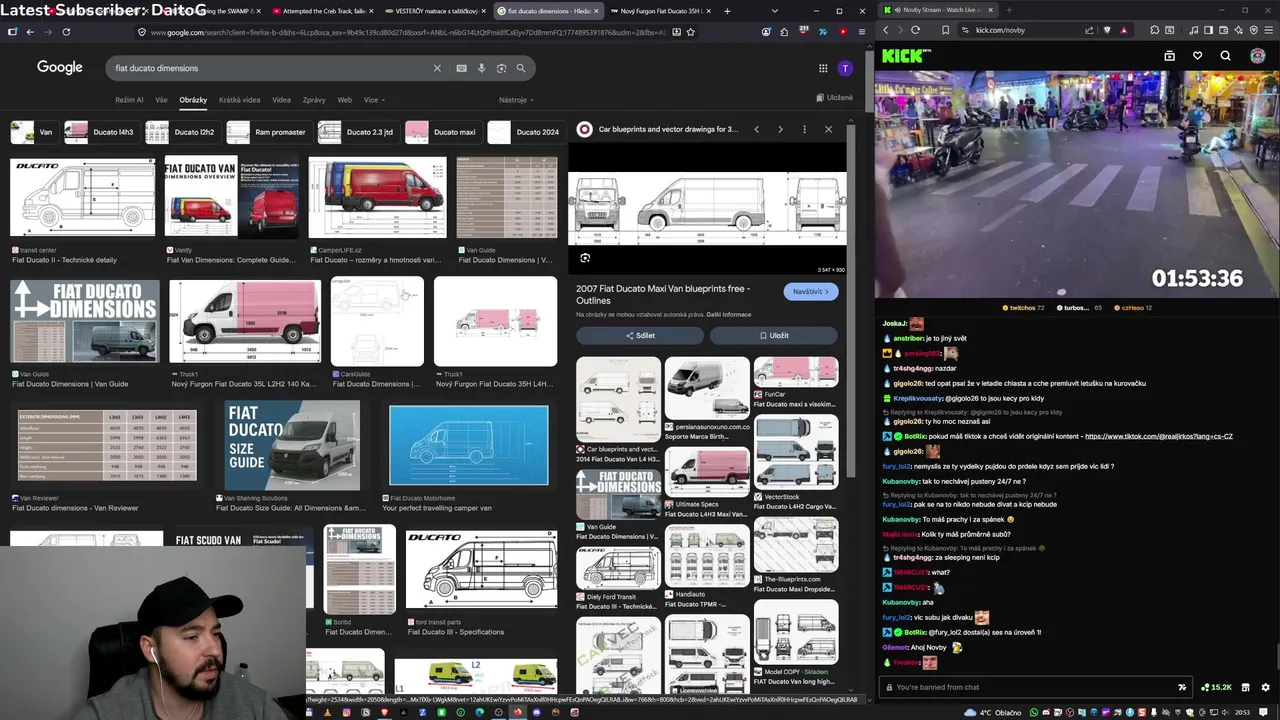
Task: Click the Uložit save button in preview
Action: click(774, 336)
